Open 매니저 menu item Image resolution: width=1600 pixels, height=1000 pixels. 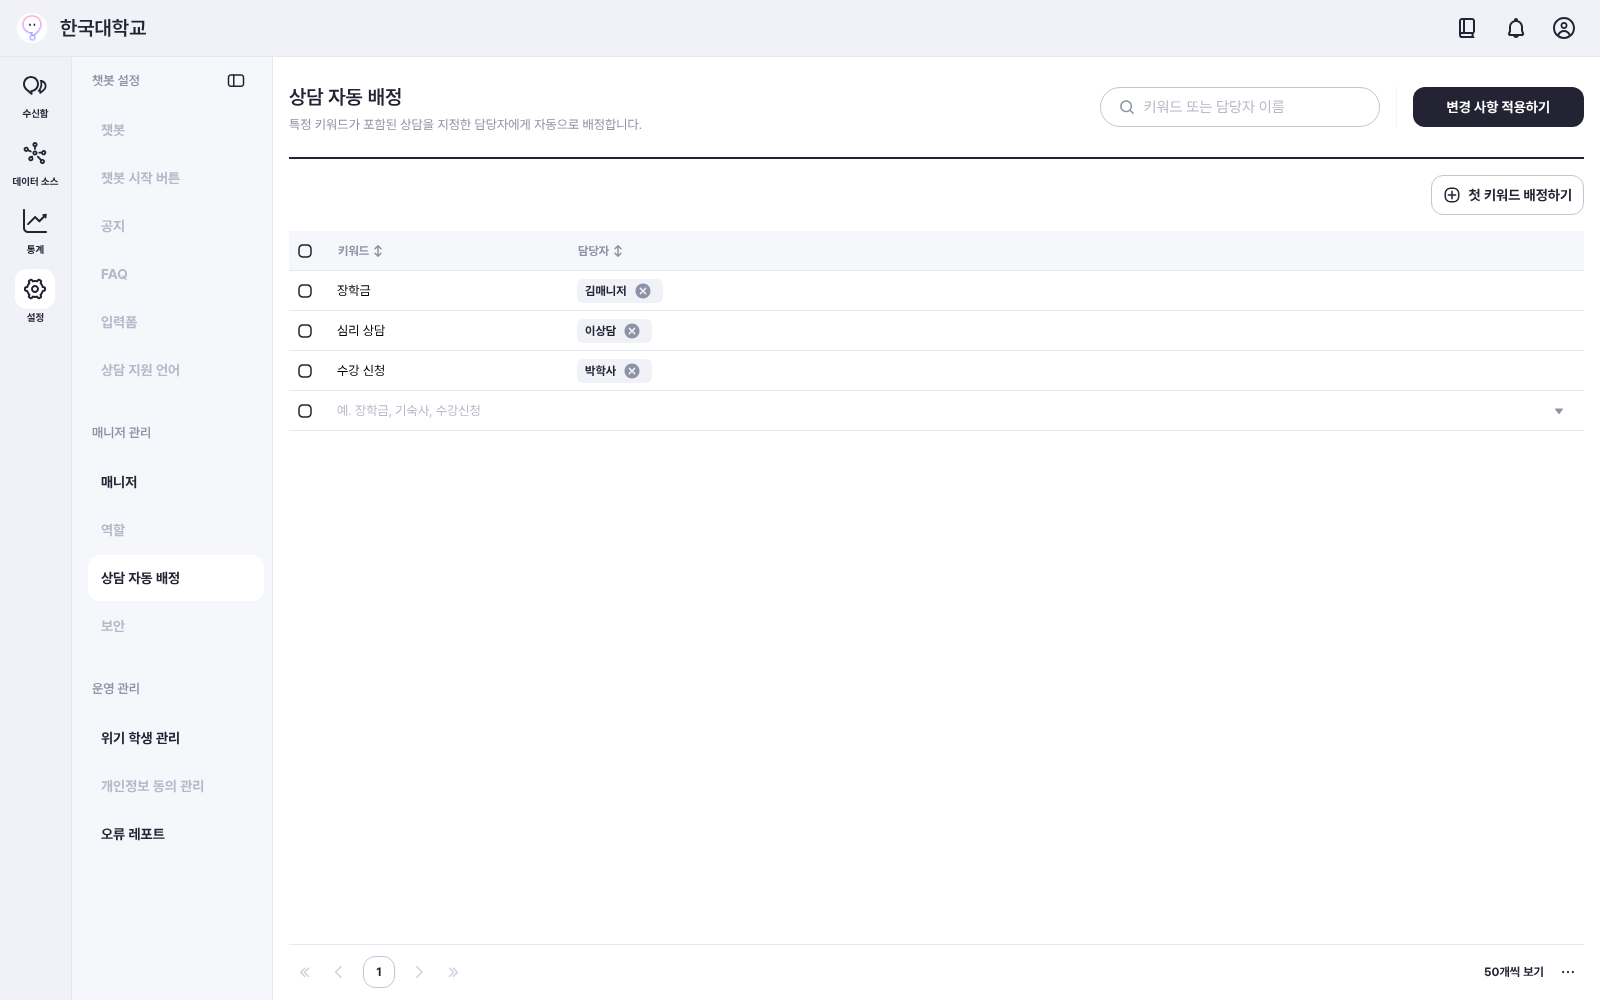pos(176,482)
